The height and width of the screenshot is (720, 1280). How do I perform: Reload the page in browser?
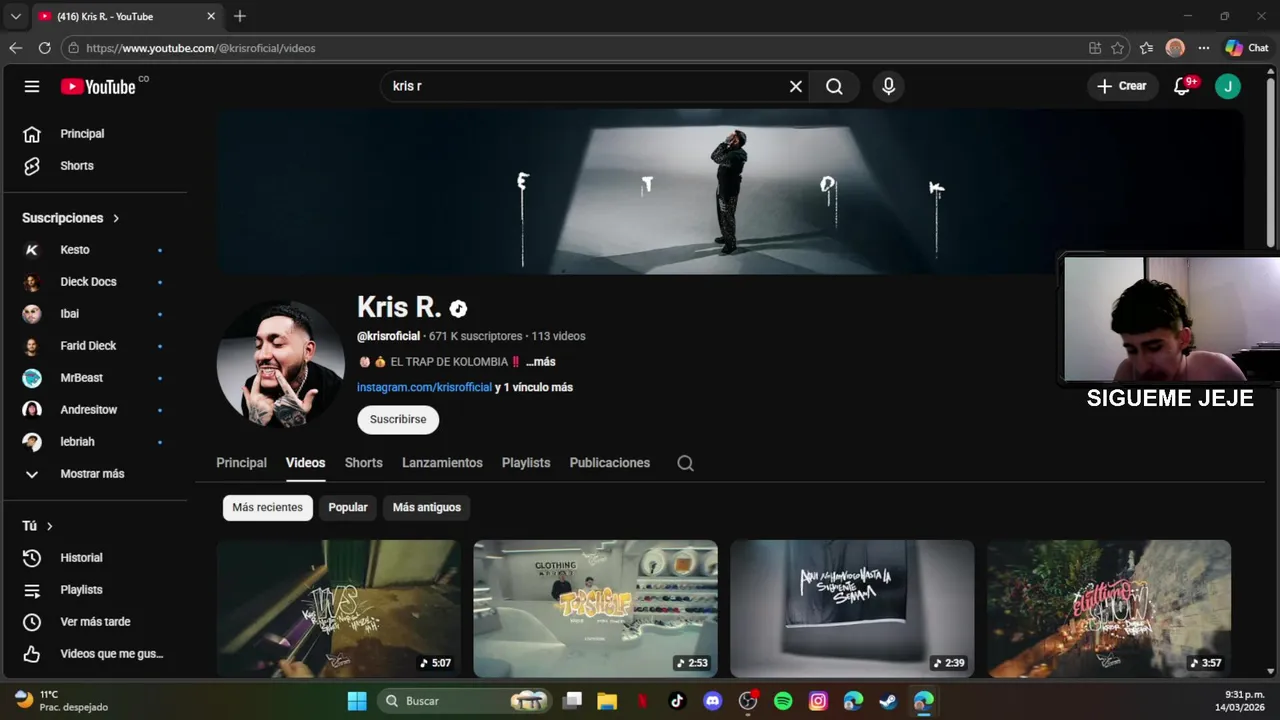[x=44, y=48]
